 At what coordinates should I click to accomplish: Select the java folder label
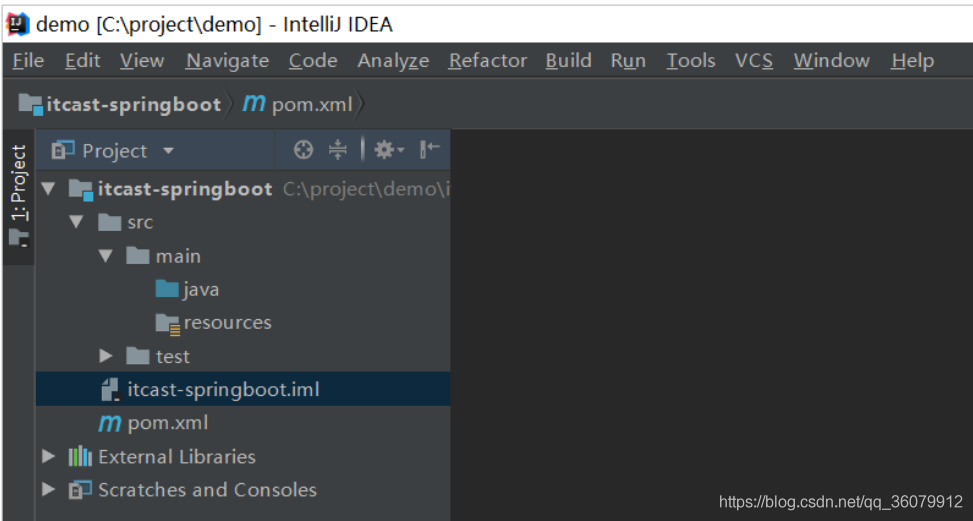coord(201,290)
